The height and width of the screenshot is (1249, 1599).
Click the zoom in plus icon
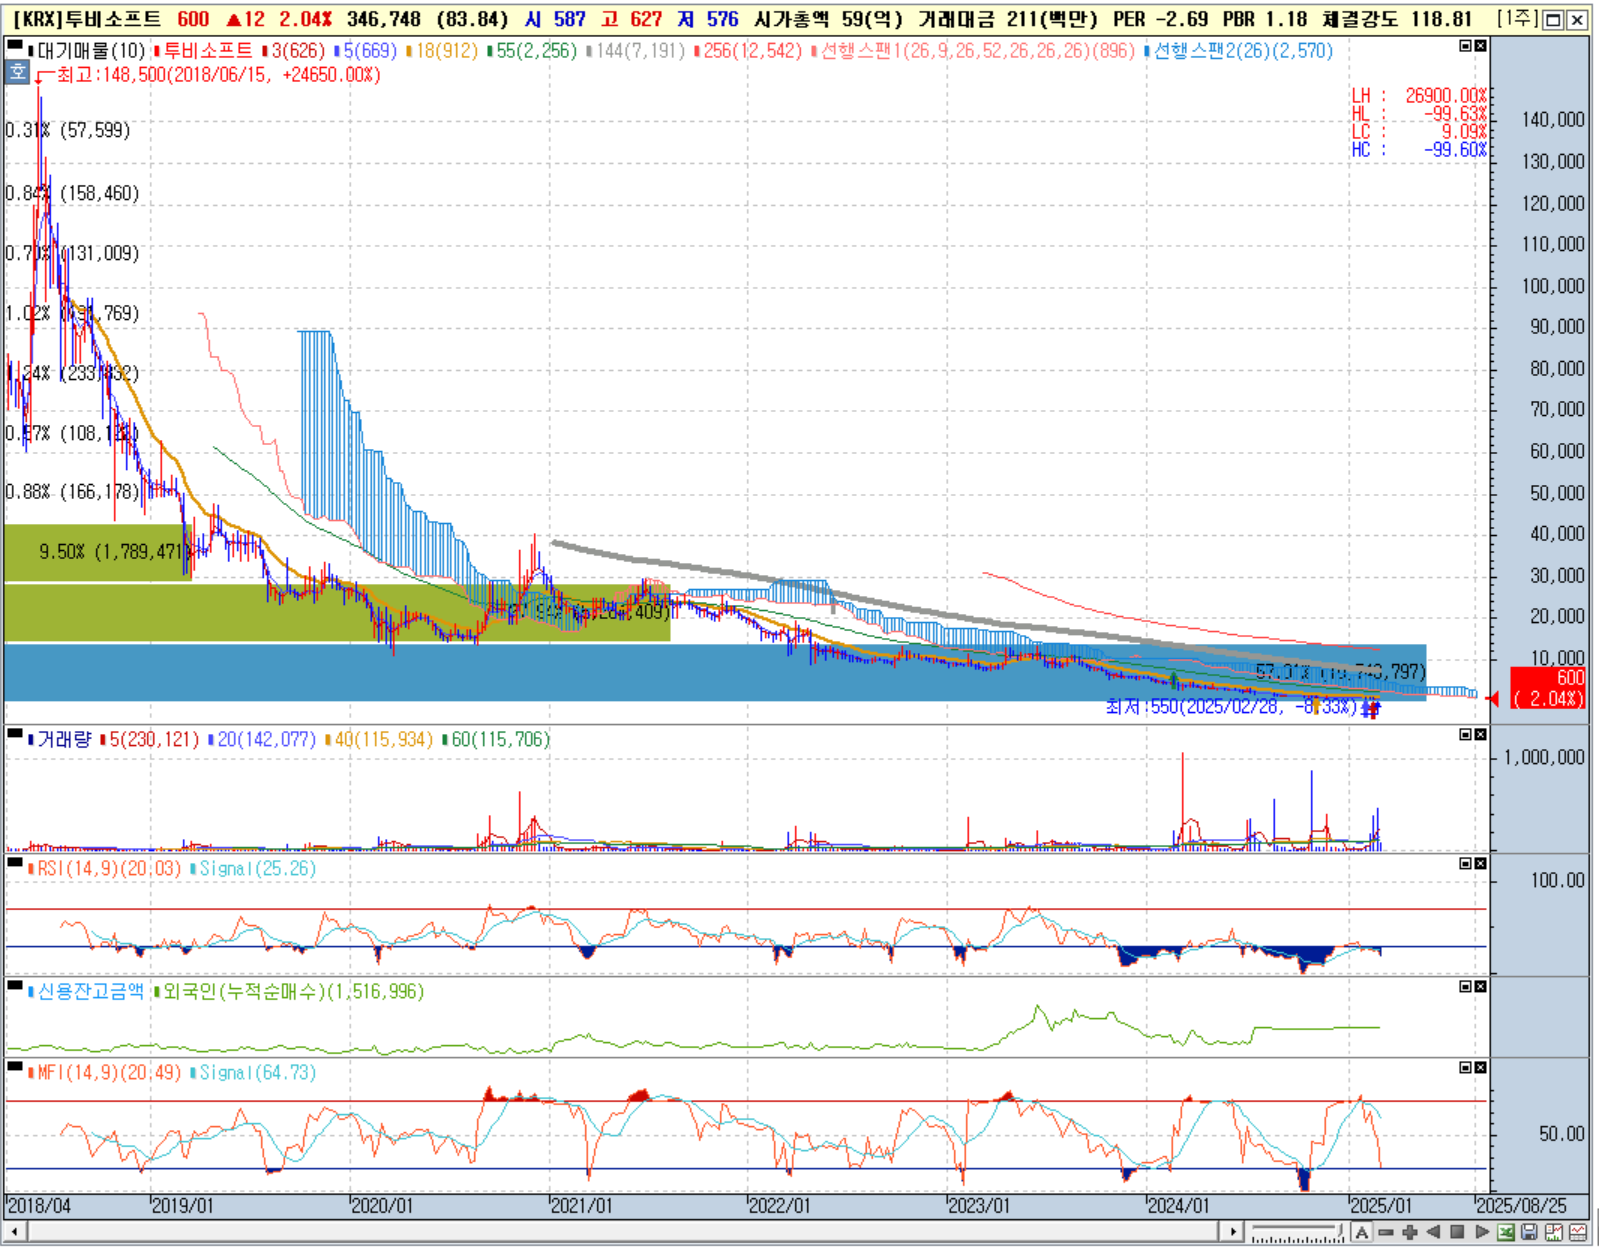1410,1232
